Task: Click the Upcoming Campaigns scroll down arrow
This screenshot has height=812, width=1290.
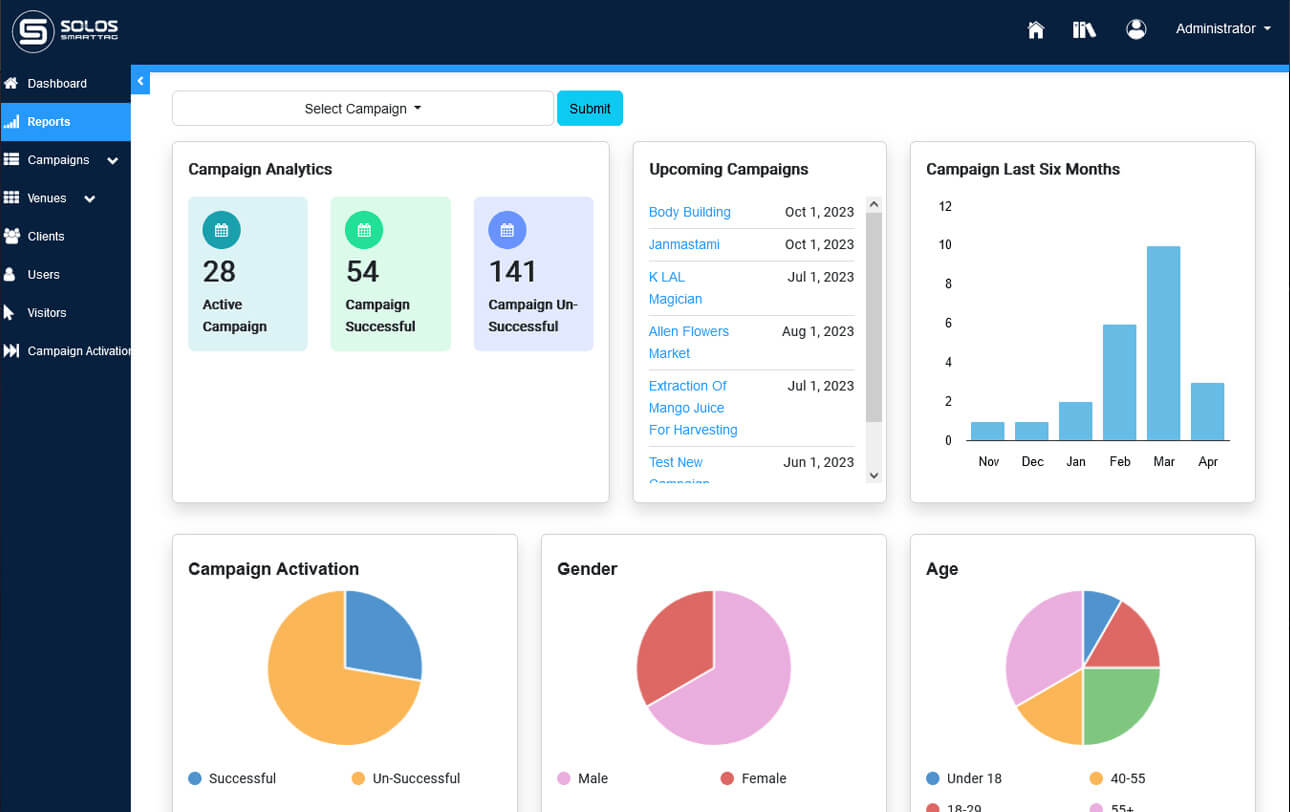Action: pyautogui.click(x=873, y=476)
